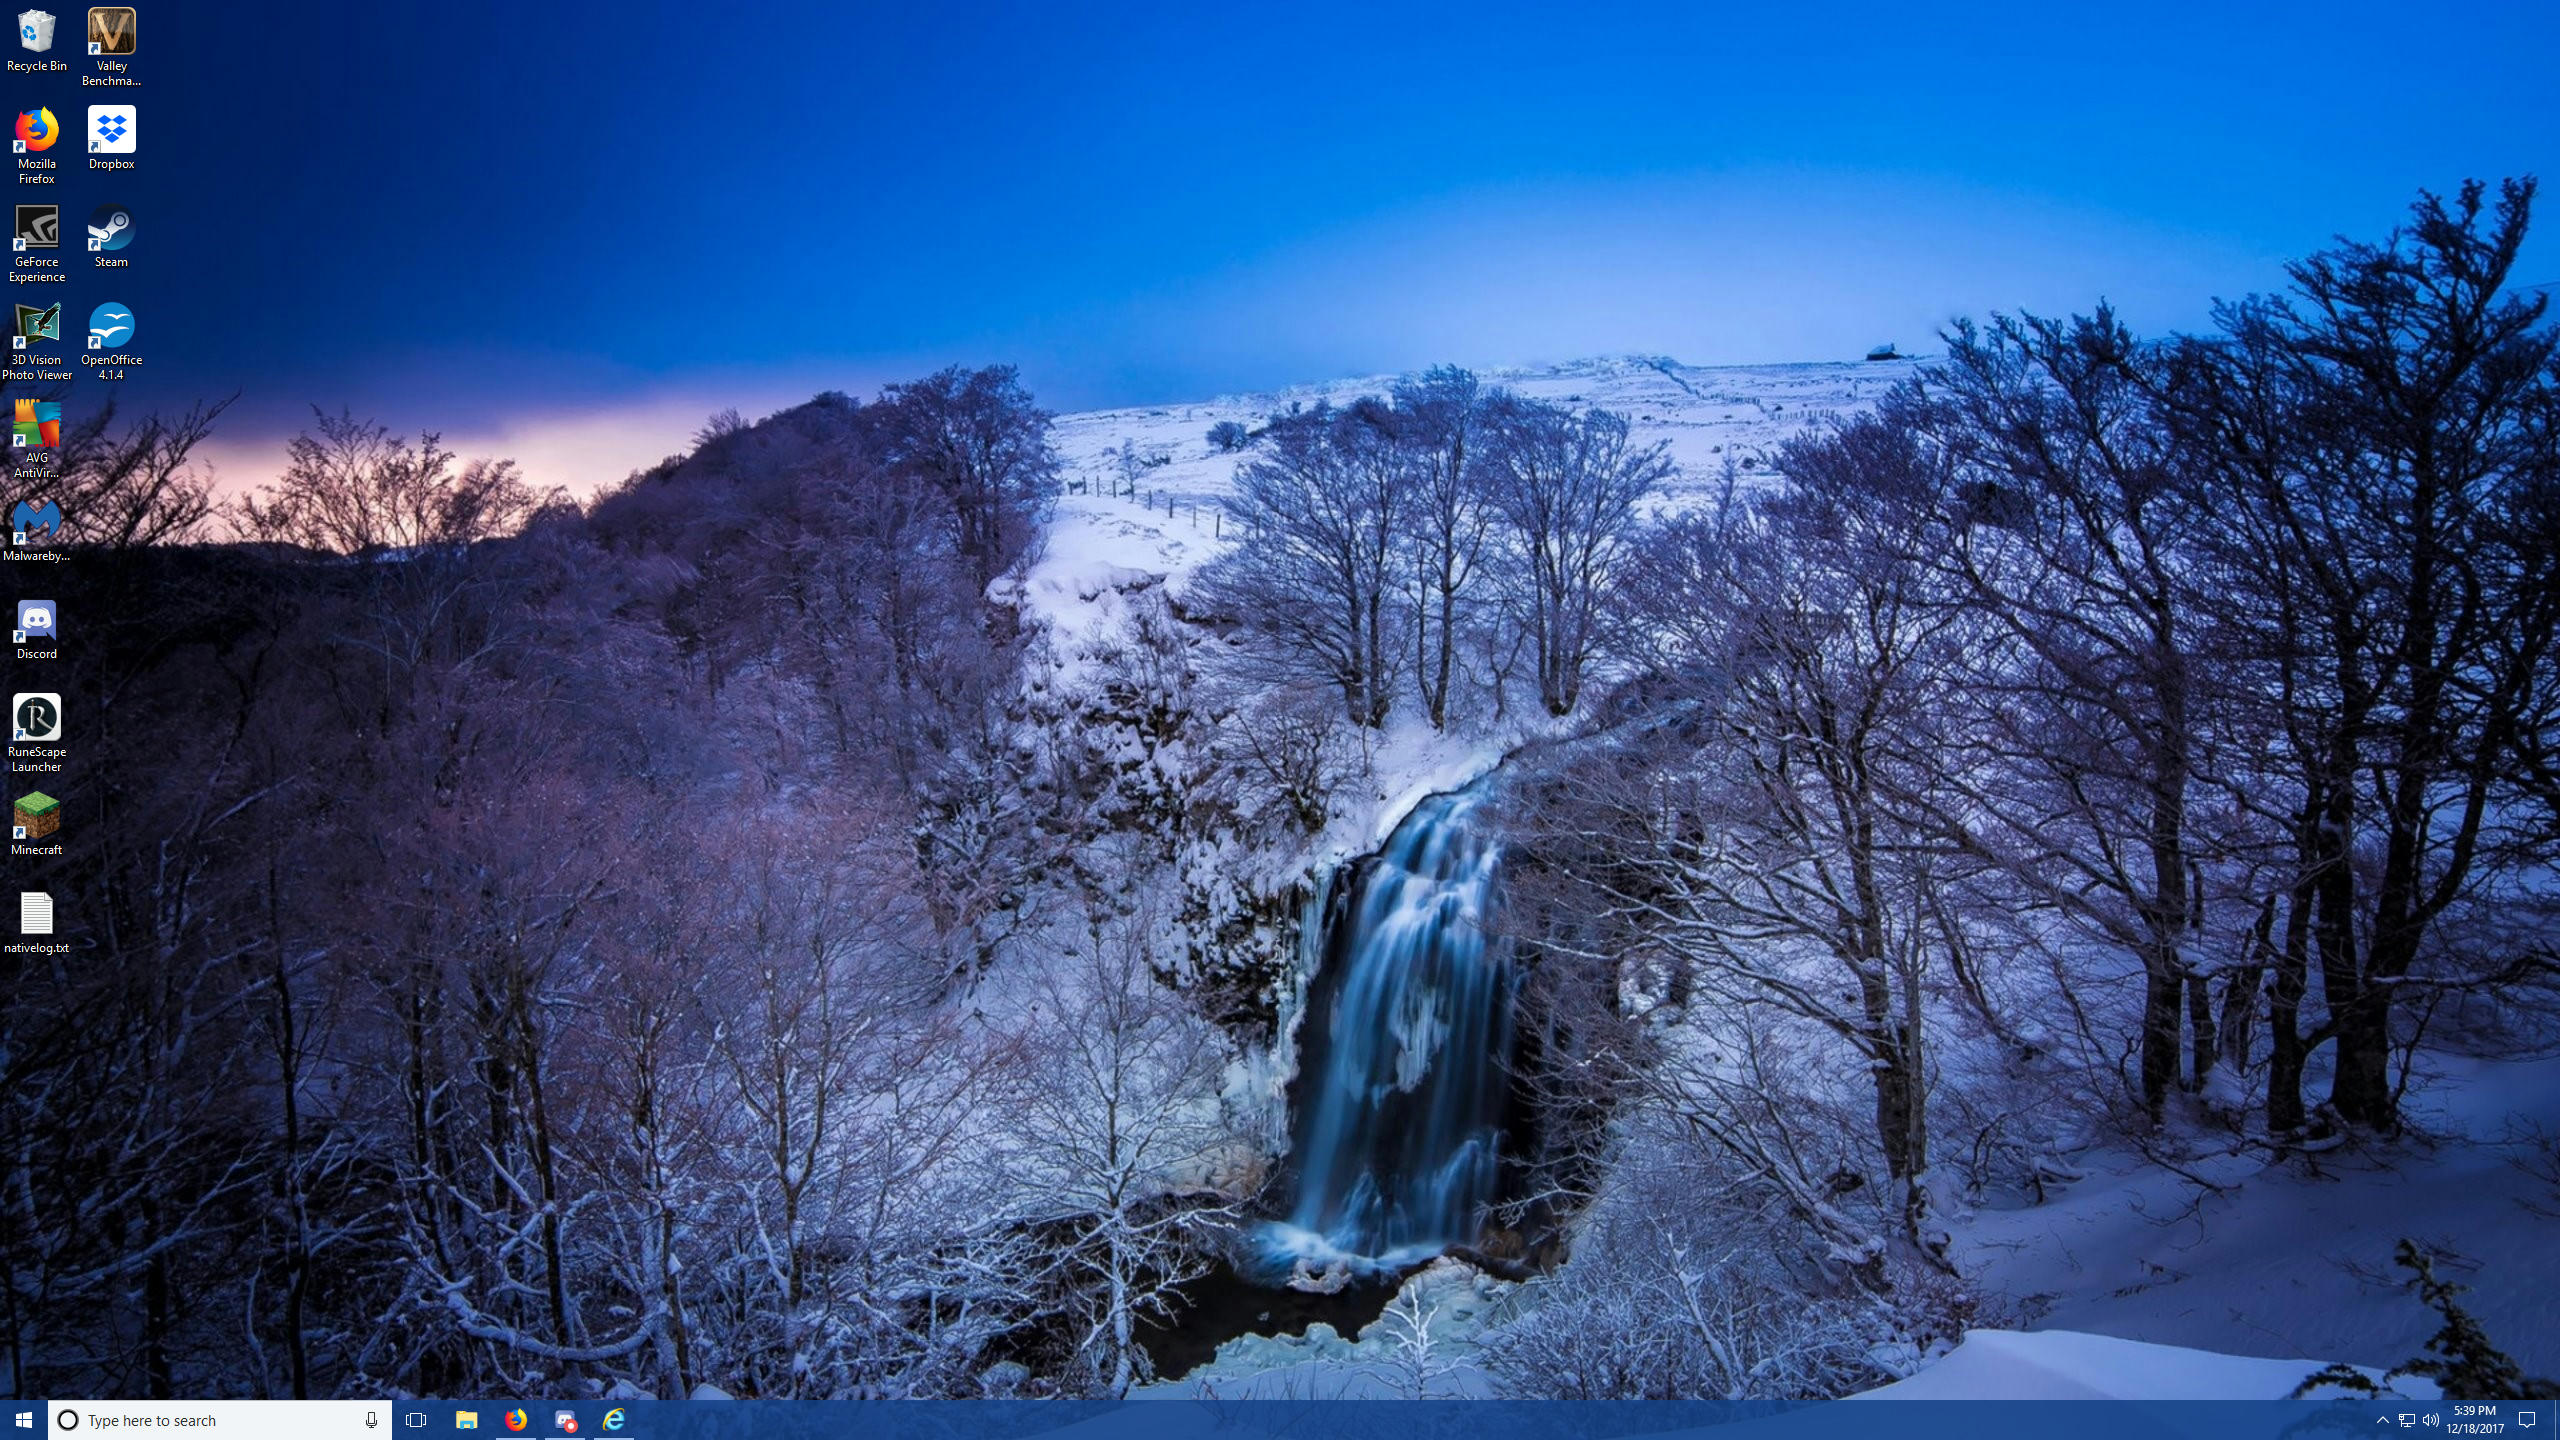Viewport: 2560px width, 1440px height.
Task: Select the Steam desktop icon
Action: pyautogui.click(x=111, y=236)
